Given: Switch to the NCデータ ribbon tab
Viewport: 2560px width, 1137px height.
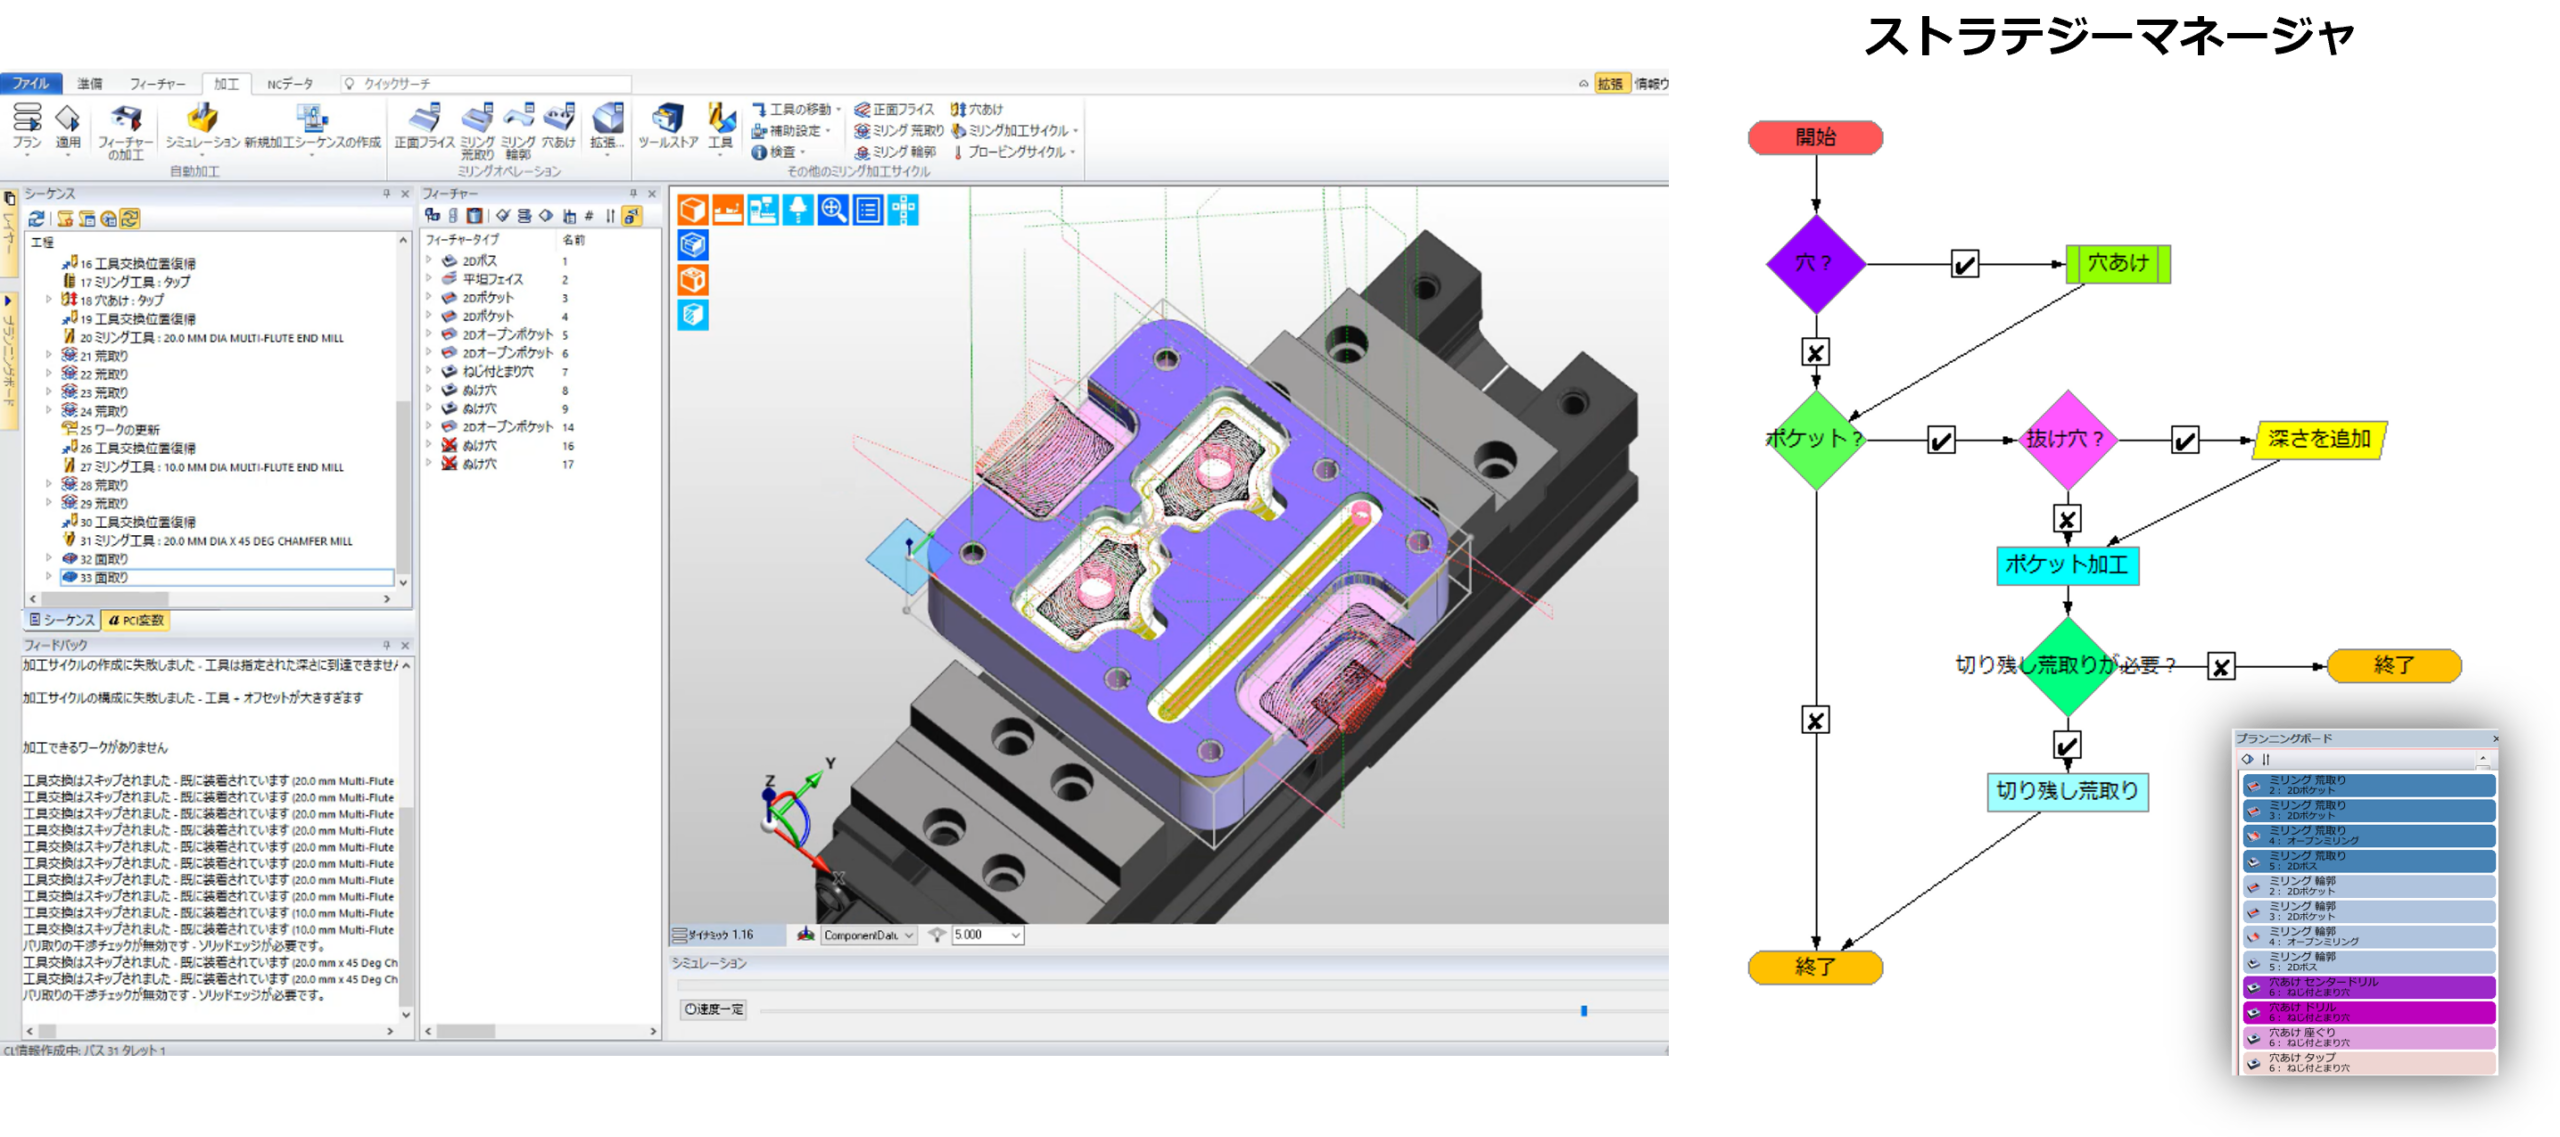Looking at the screenshot, I should [x=290, y=84].
